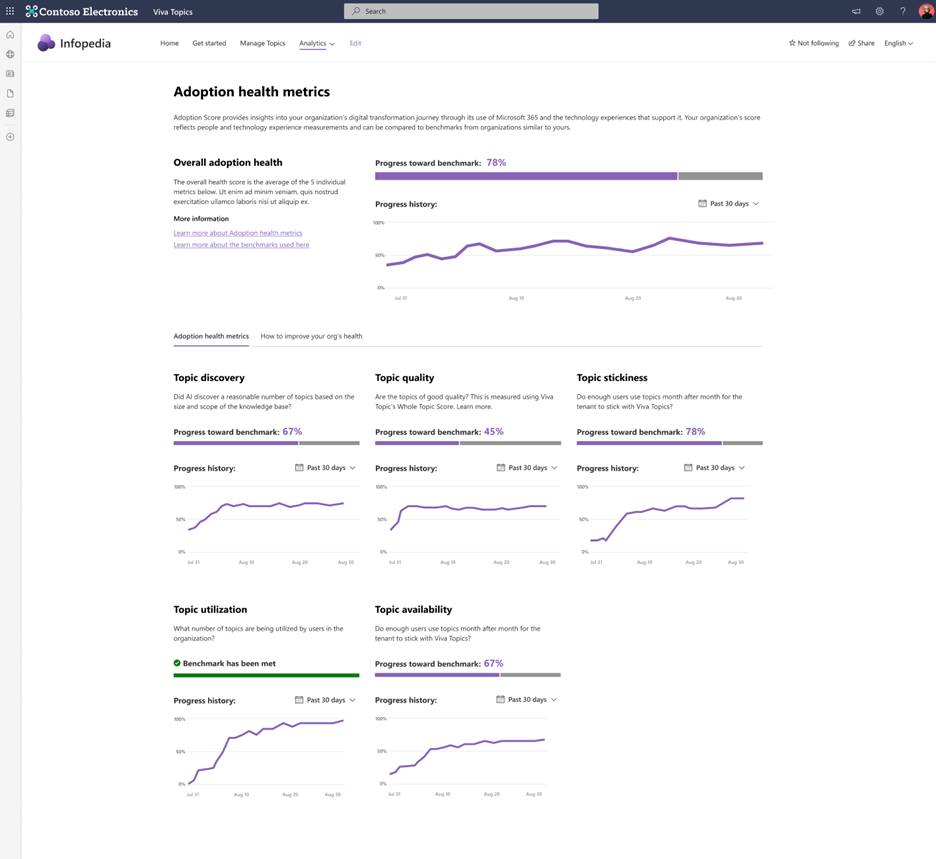Open the English language dropdown
The image size is (936, 859).
click(x=898, y=43)
